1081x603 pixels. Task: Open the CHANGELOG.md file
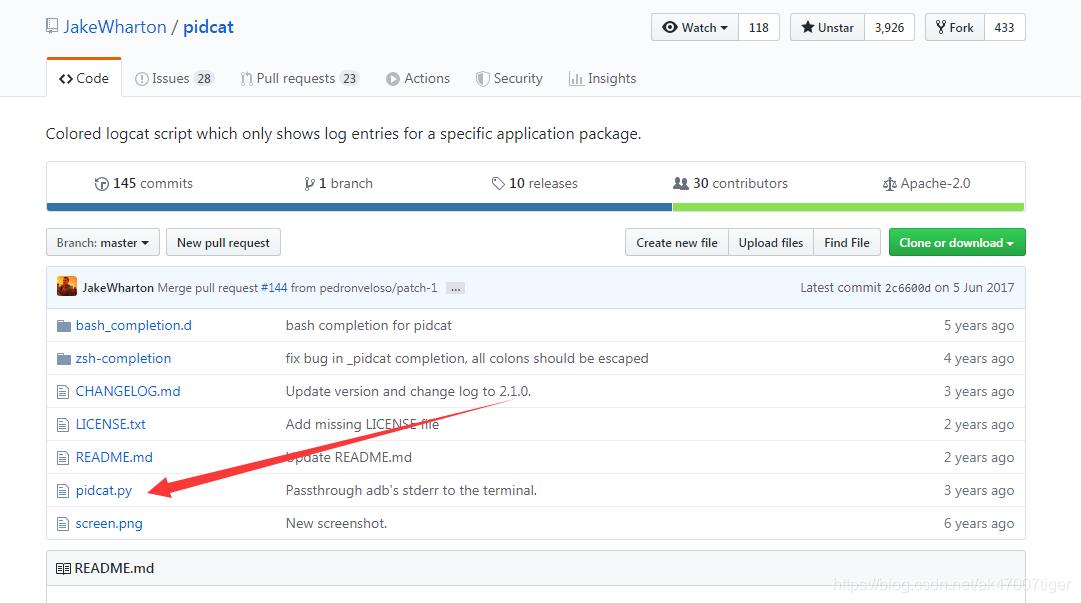pyautogui.click(x=128, y=391)
